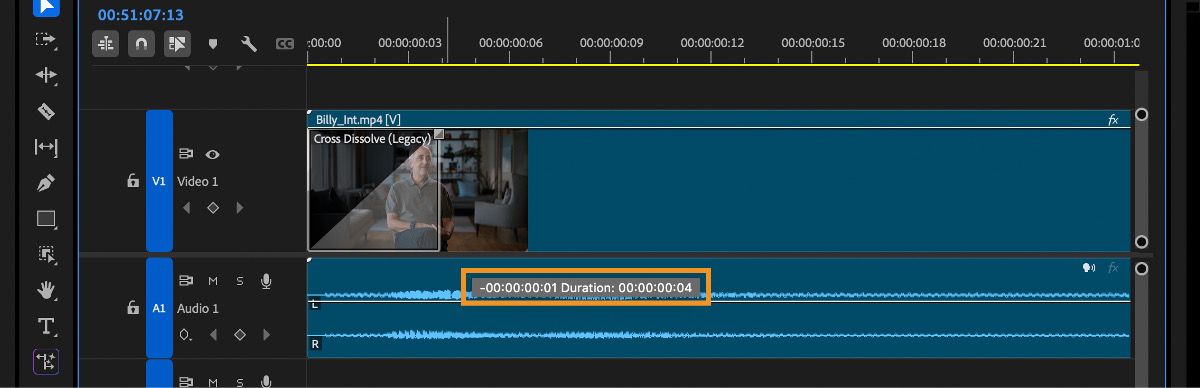
Task: Select the Billy_Int.mp4 [V] clip label
Action: tap(357, 119)
